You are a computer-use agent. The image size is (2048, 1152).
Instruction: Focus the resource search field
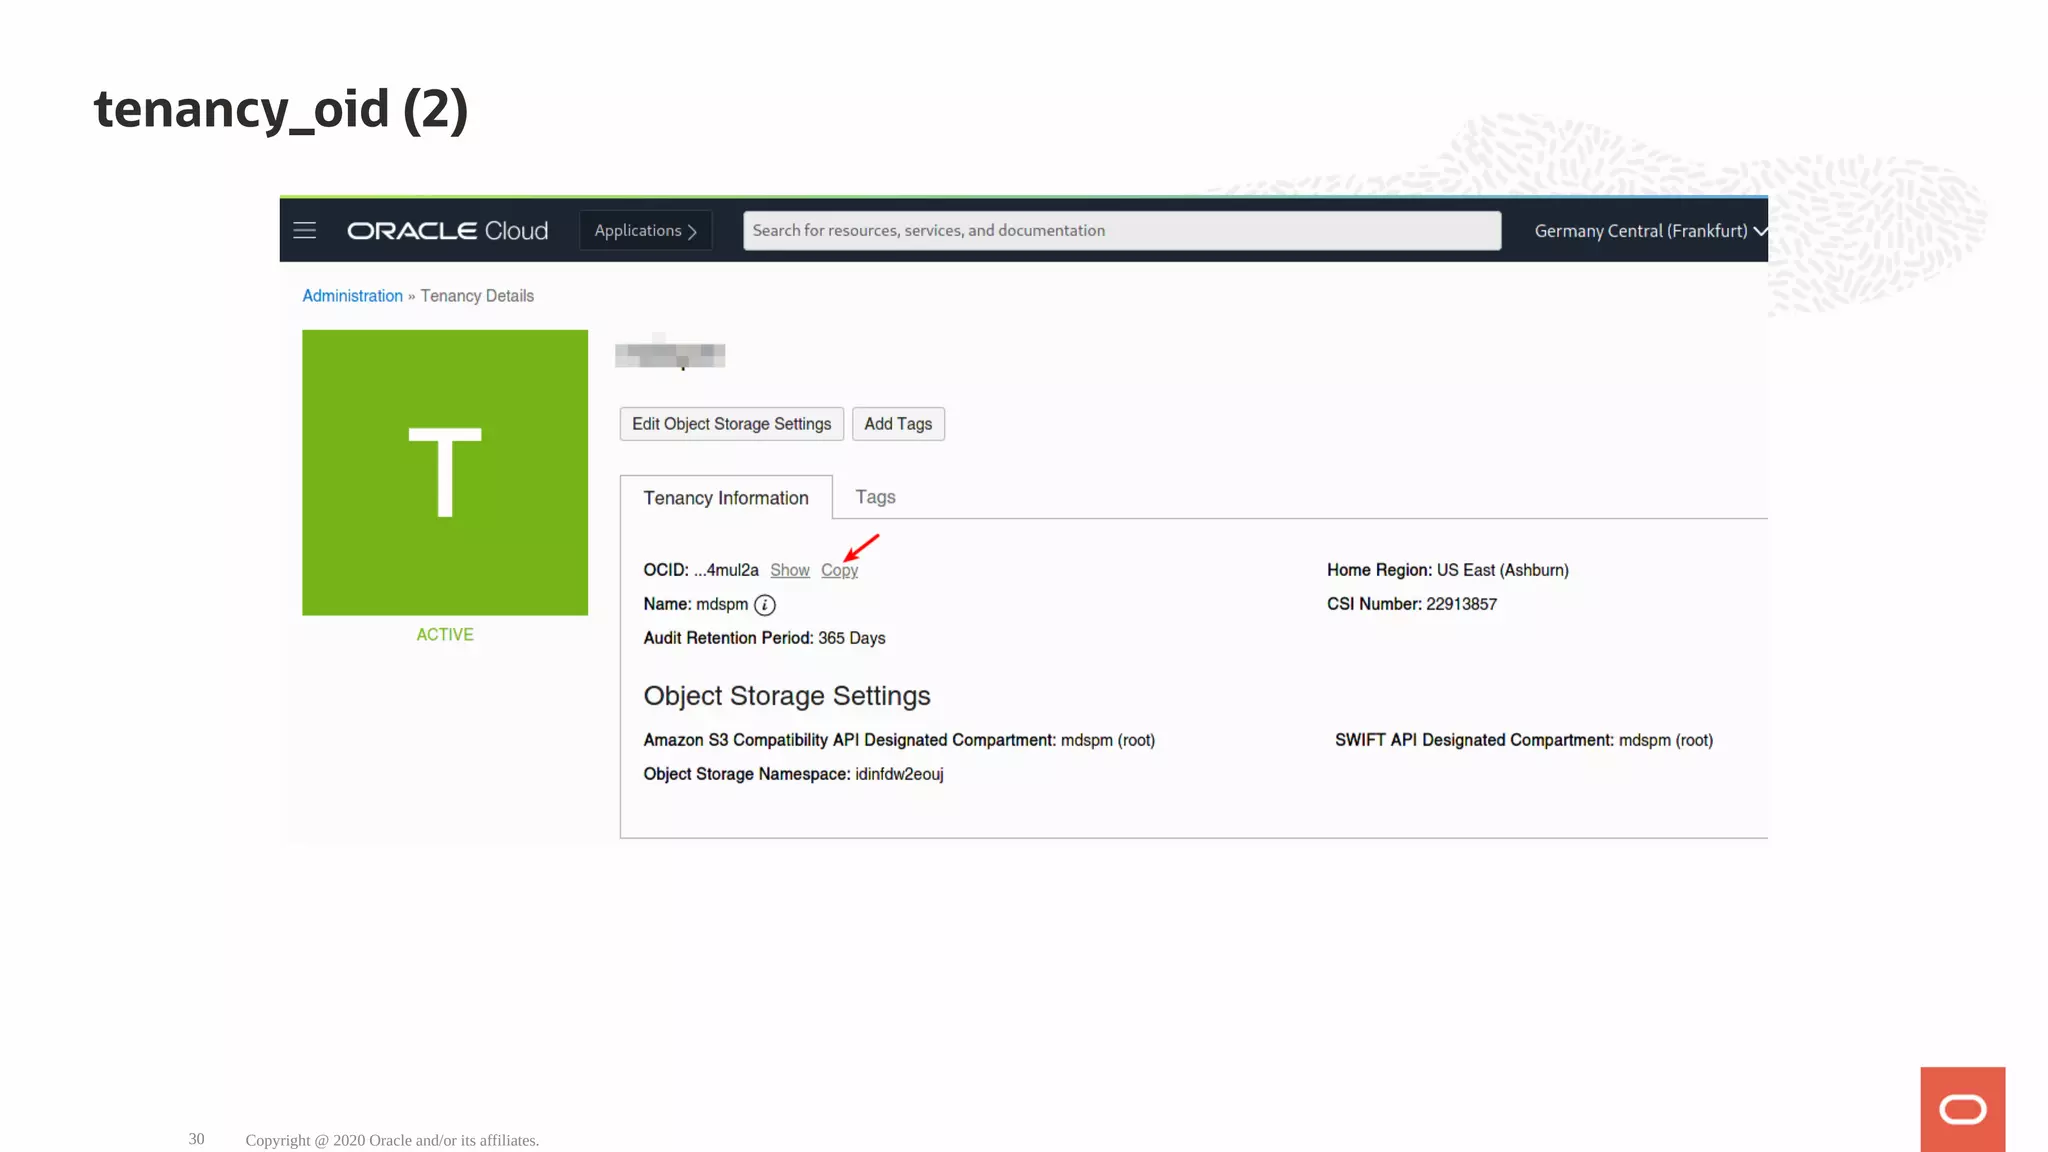(1121, 231)
